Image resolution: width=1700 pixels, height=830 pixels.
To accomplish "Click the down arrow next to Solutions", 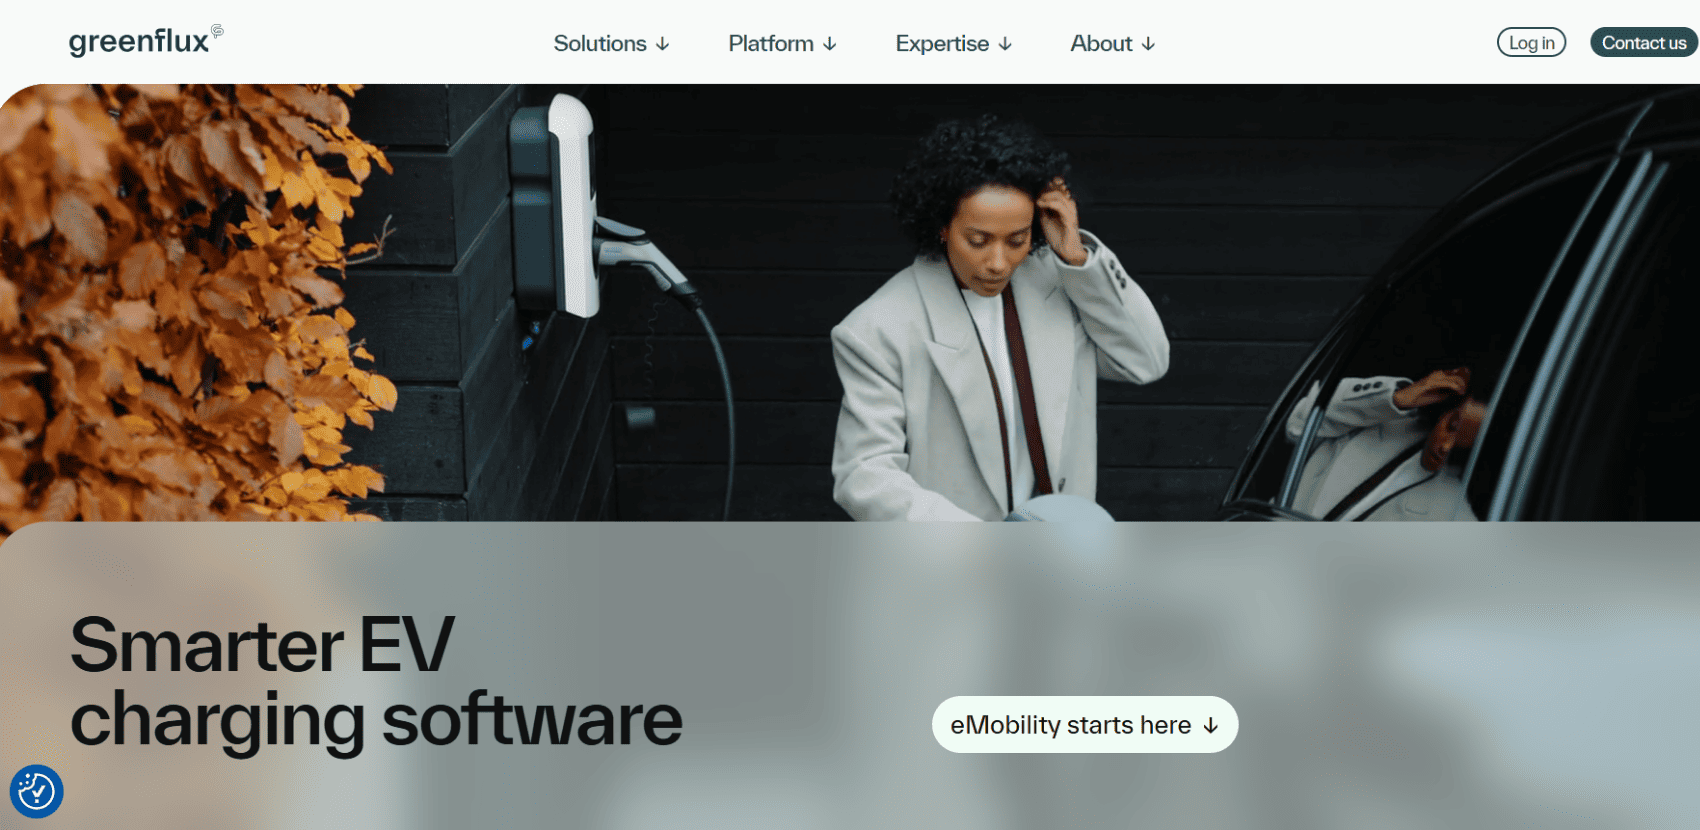I will 662,44.
